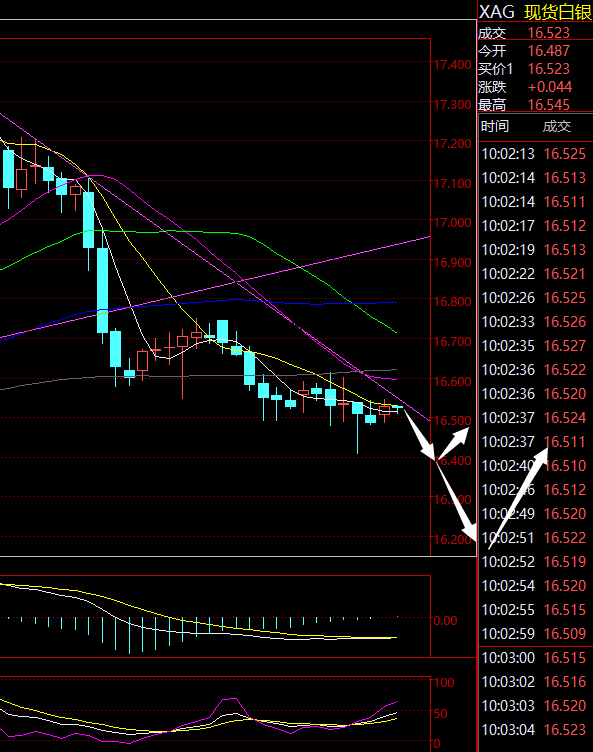Select the last red hollow candlestick

(x=385, y=410)
